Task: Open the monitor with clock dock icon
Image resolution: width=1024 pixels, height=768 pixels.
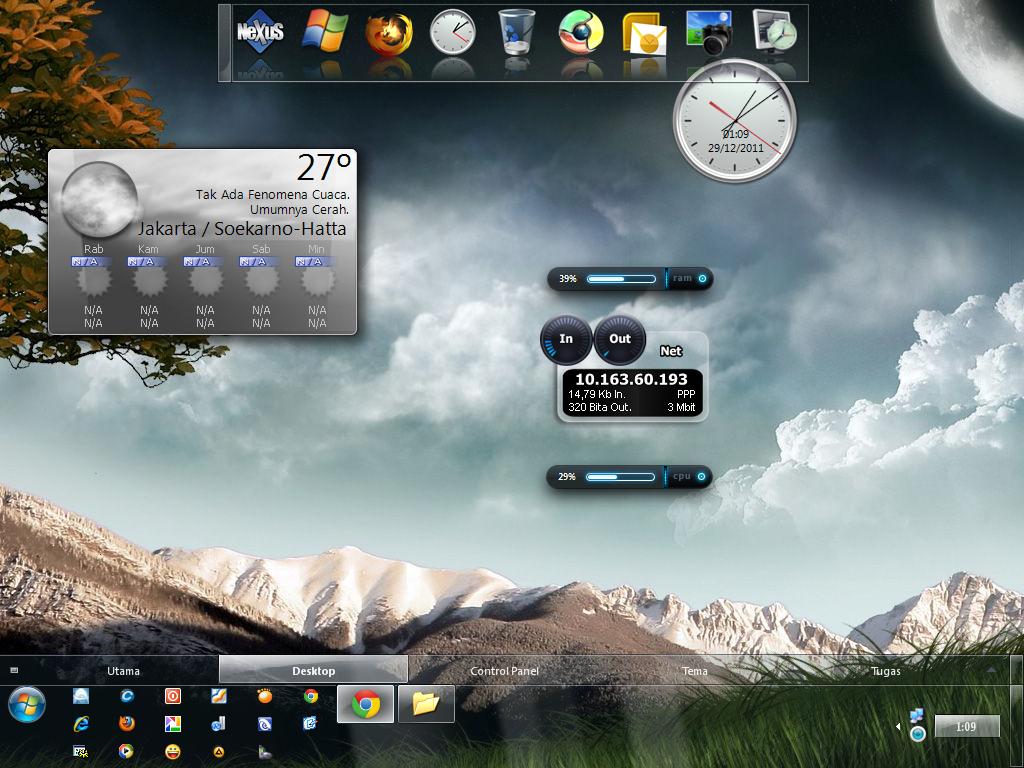Action: click(x=775, y=31)
